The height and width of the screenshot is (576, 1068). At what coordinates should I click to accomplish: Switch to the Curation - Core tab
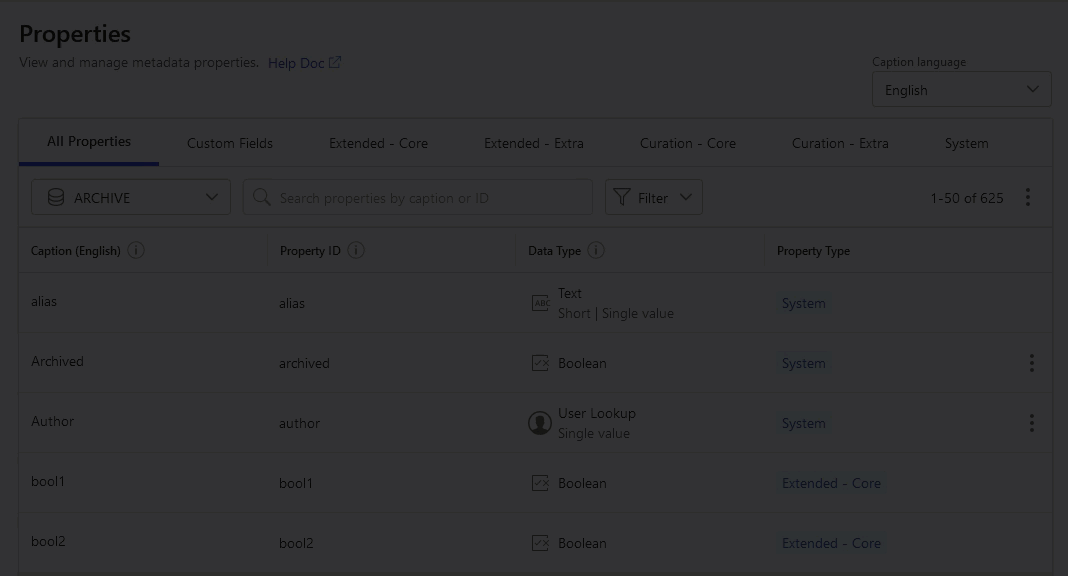click(687, 143)
